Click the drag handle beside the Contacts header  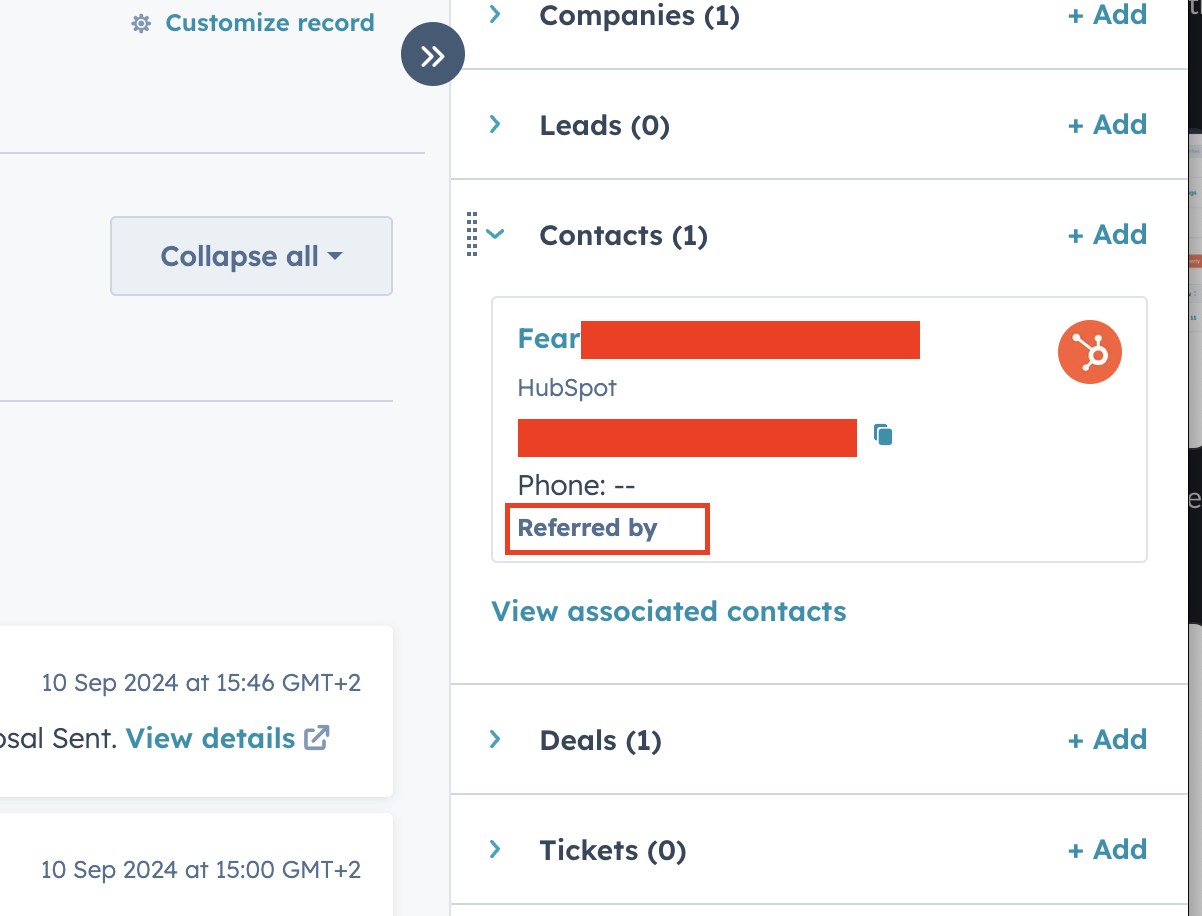coord(473,234)
